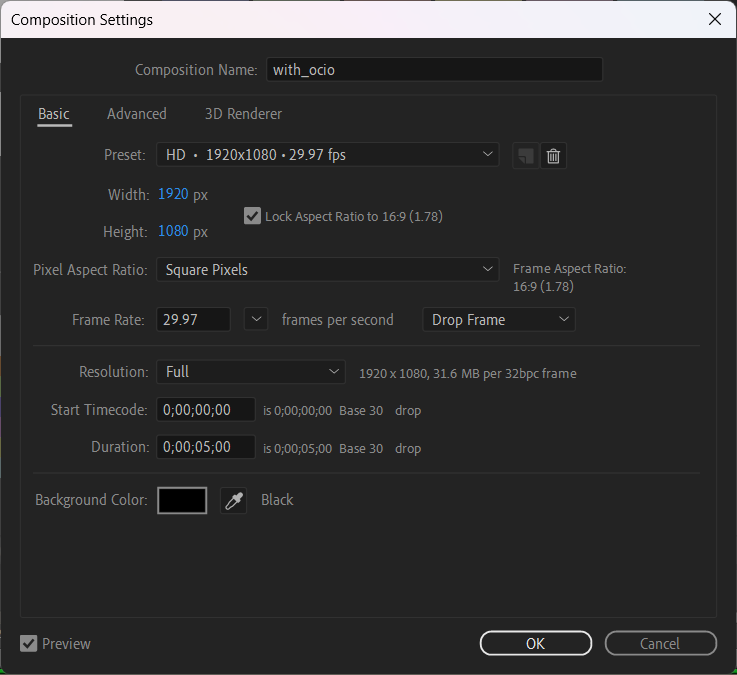This screenshot has width=737, height=675.
Task: Click '31.6 MB per 32bpc frame' text
Action: click(504, 374)
